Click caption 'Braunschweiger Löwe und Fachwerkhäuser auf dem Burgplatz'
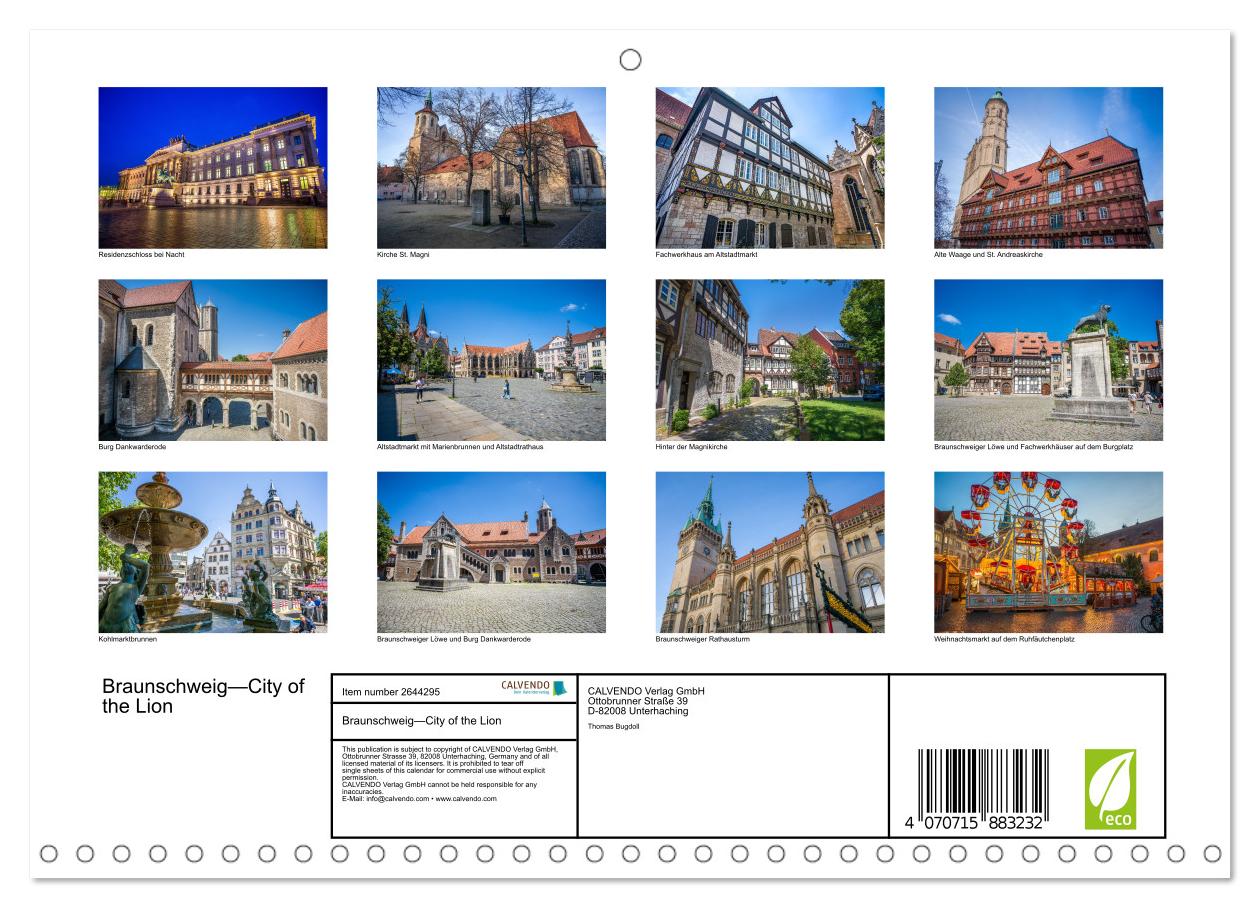 (1033, 446)
